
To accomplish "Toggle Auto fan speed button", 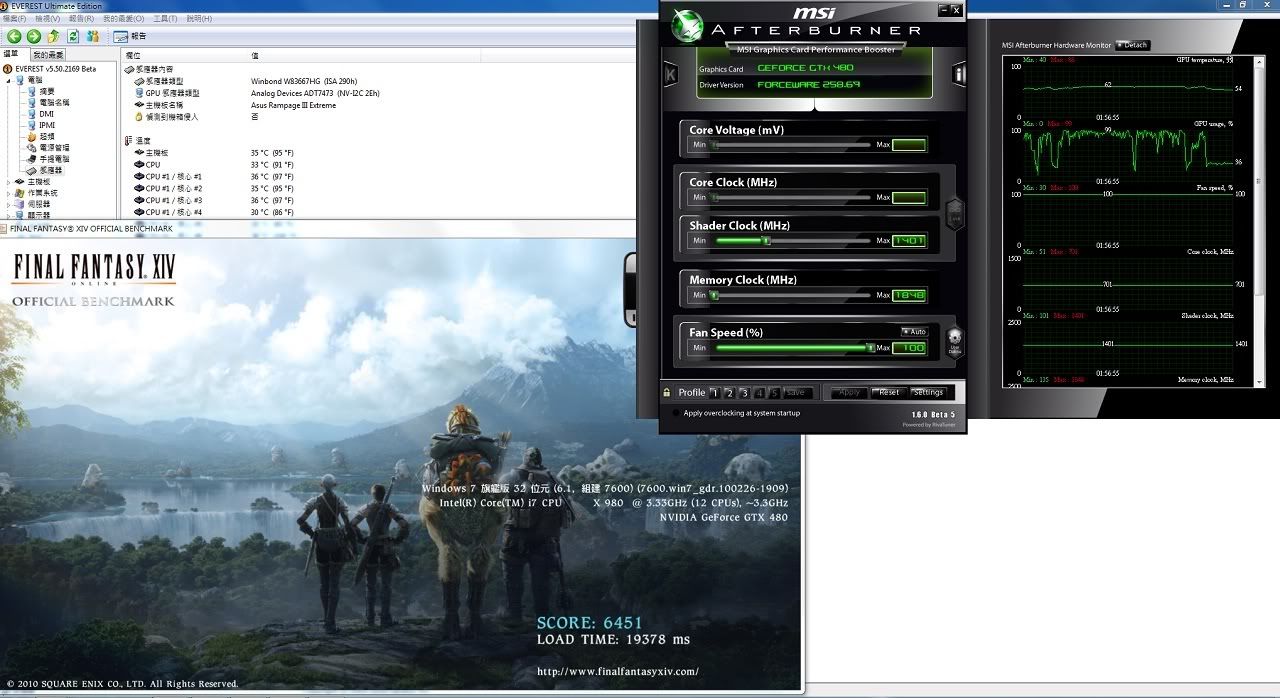I will [913, 331].
